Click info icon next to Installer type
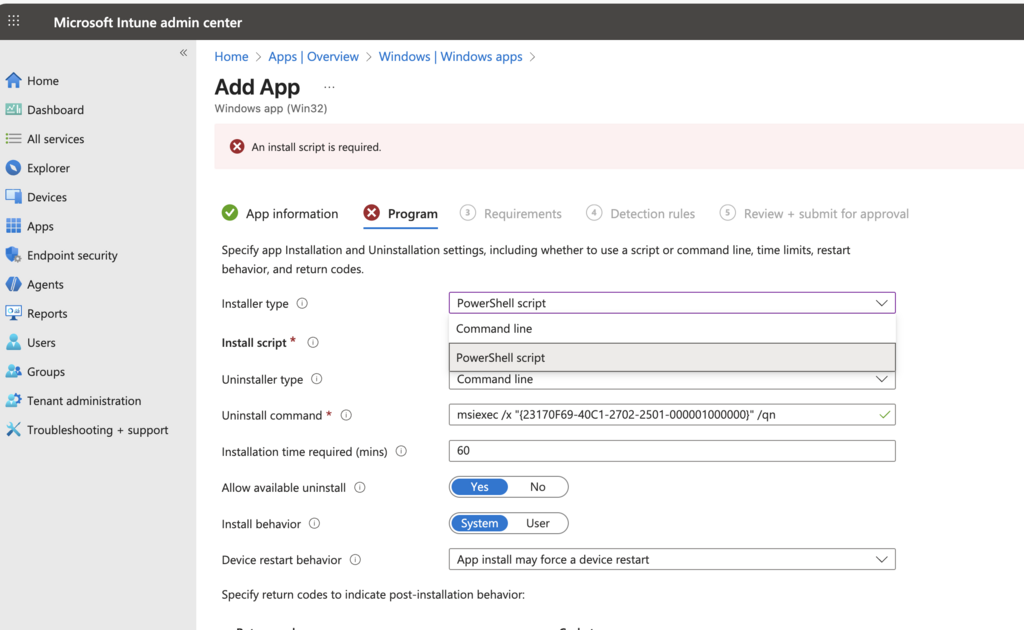 [x=302, y=304]
